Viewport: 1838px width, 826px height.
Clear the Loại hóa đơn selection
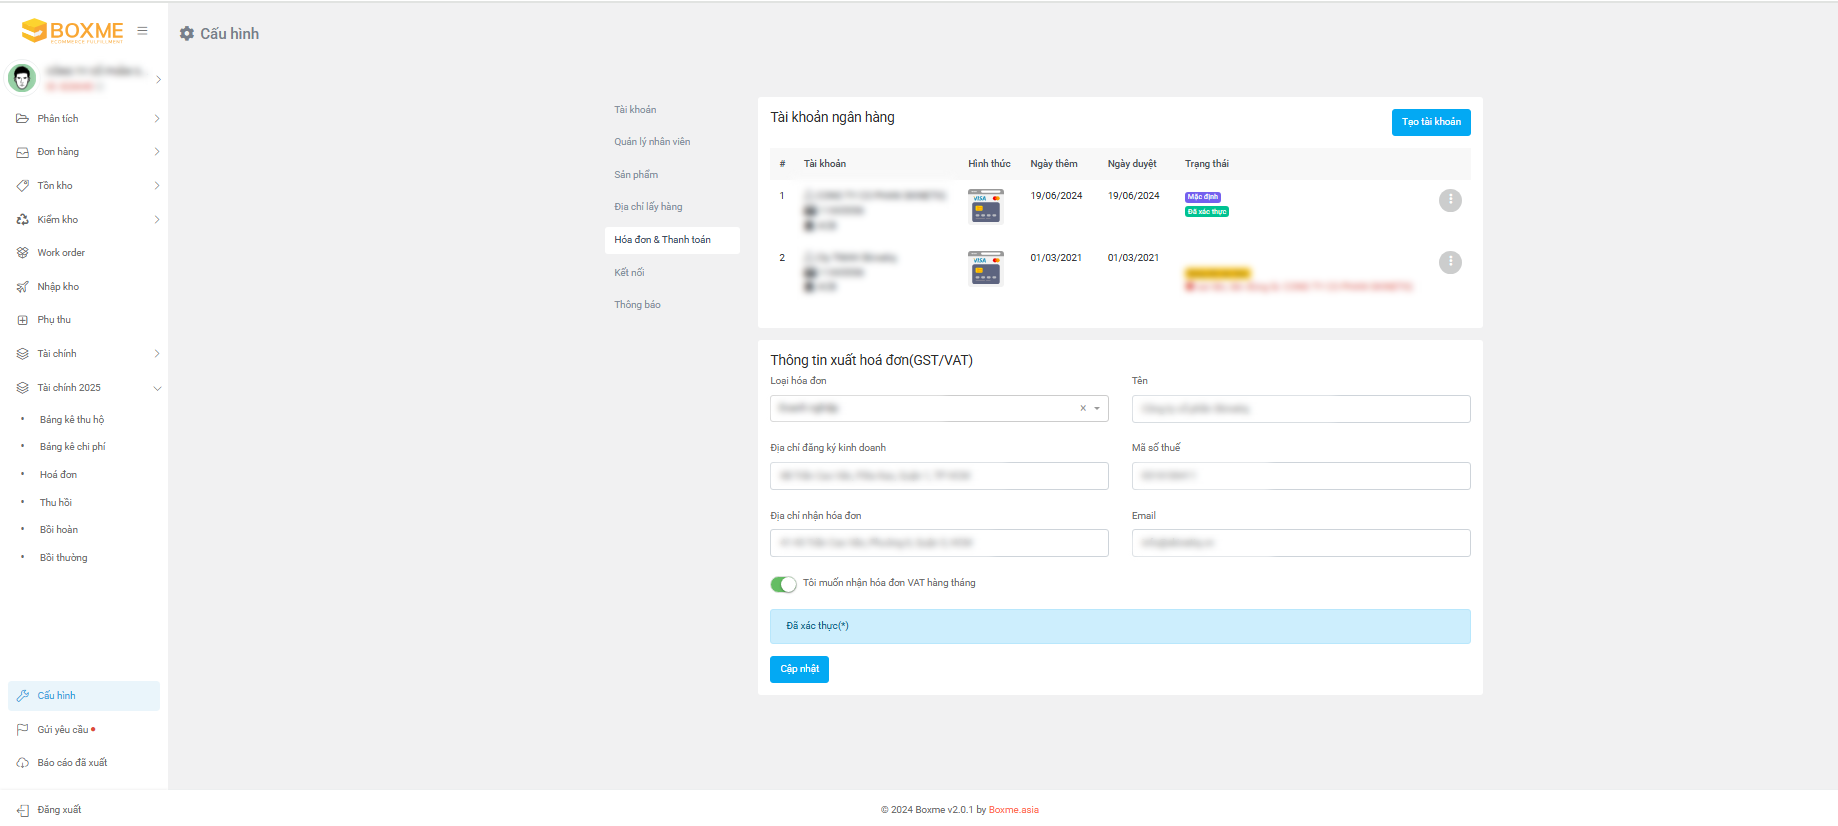(x=1082, y=408)
